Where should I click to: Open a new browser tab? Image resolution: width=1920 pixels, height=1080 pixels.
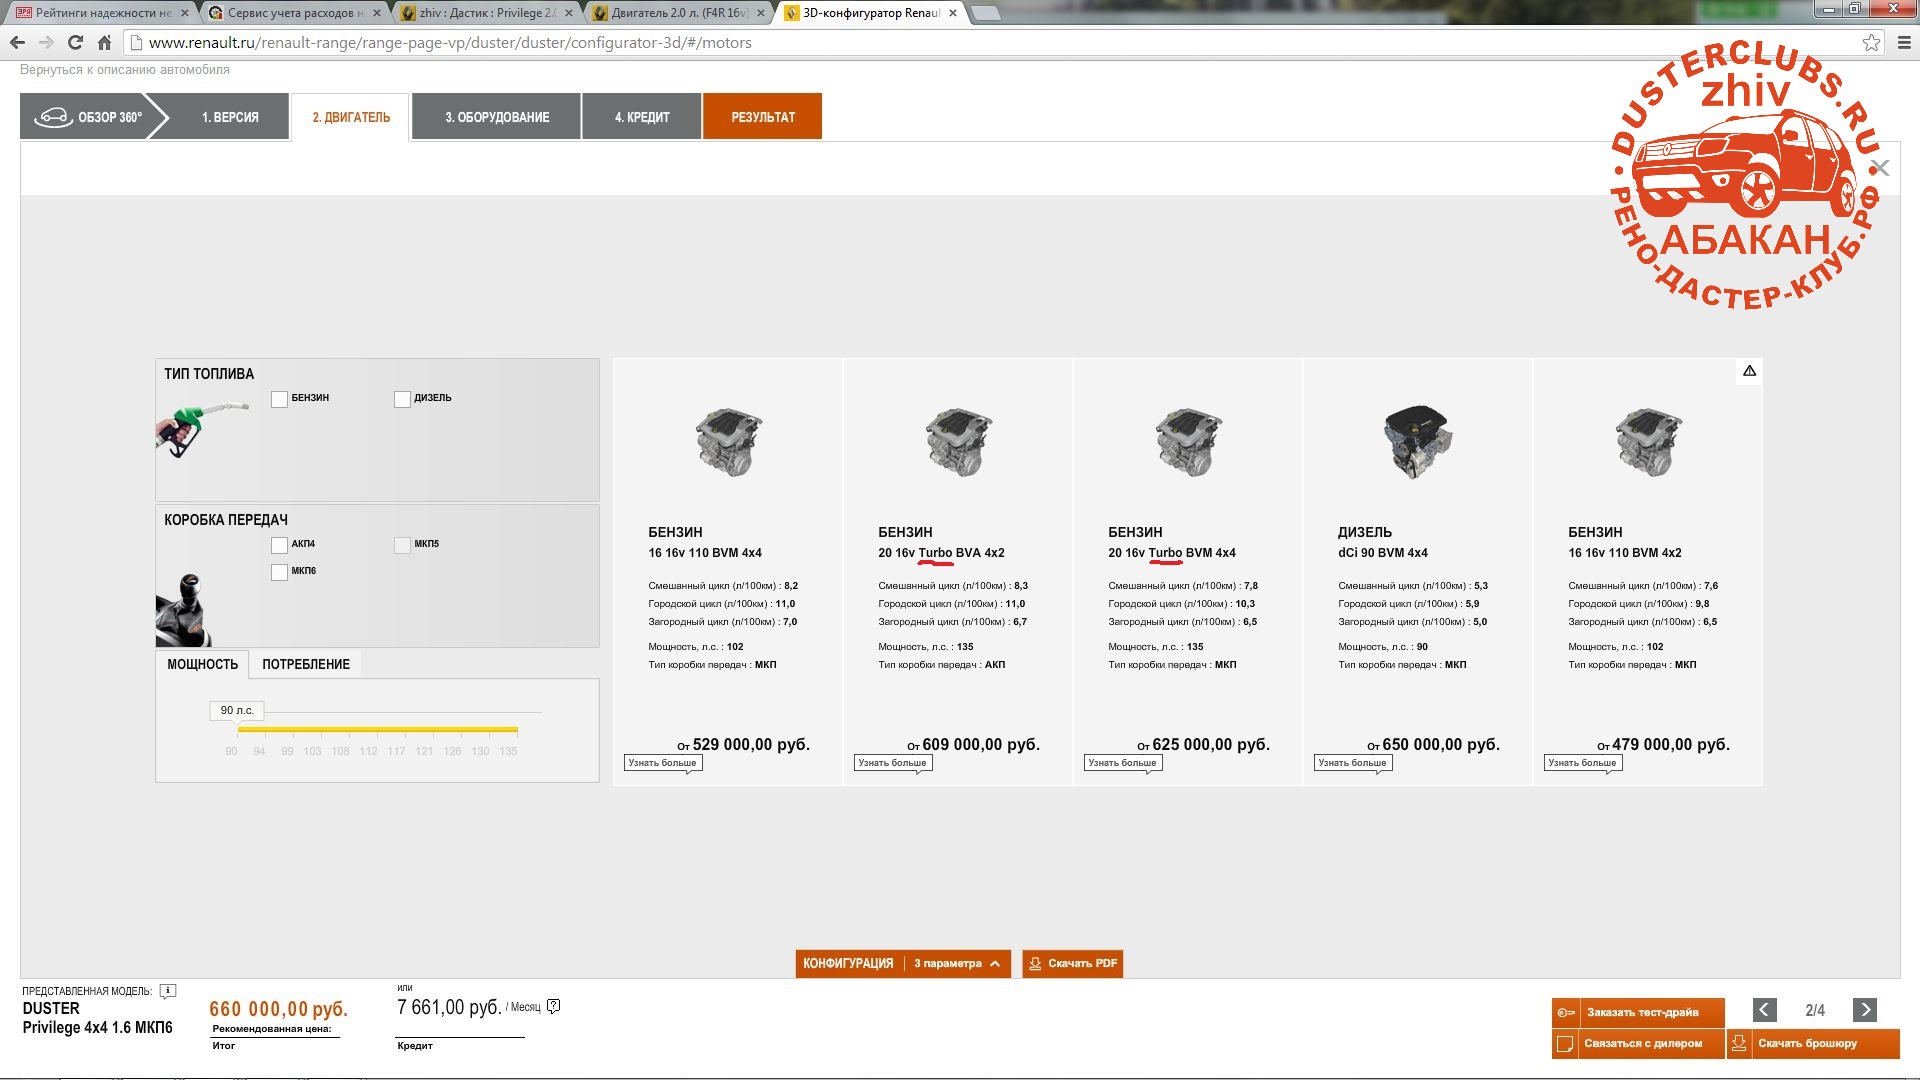pyautogui.click(x=985, y=13)
